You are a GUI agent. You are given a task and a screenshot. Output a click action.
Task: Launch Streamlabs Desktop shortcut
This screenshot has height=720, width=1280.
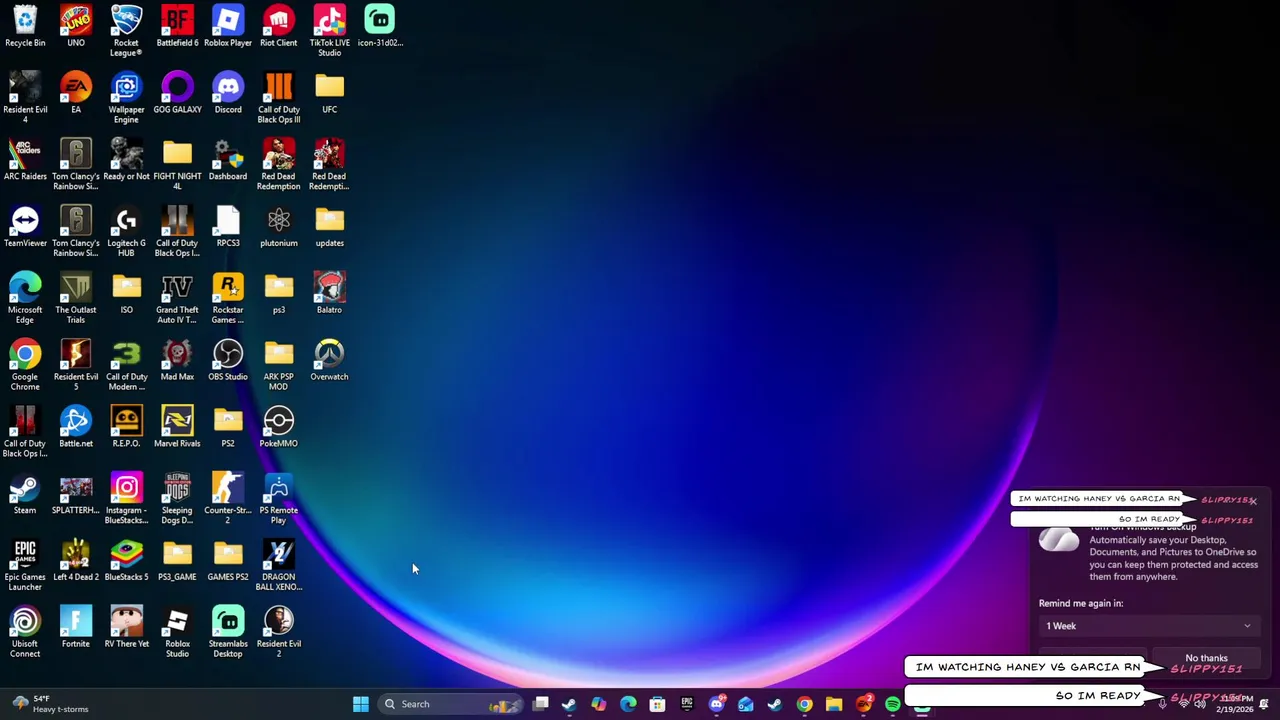(228, 633)
